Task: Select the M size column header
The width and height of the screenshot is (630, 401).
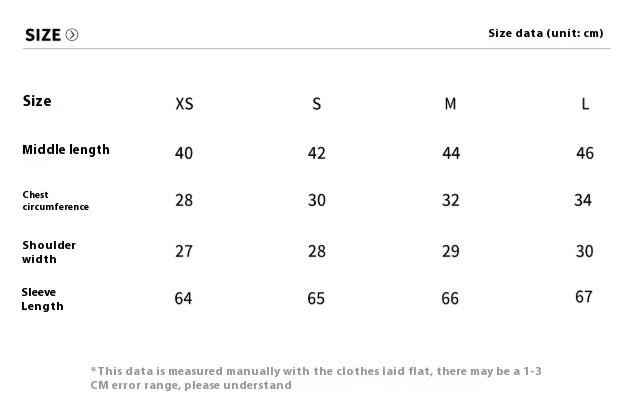Action: (x=450, y=104)
